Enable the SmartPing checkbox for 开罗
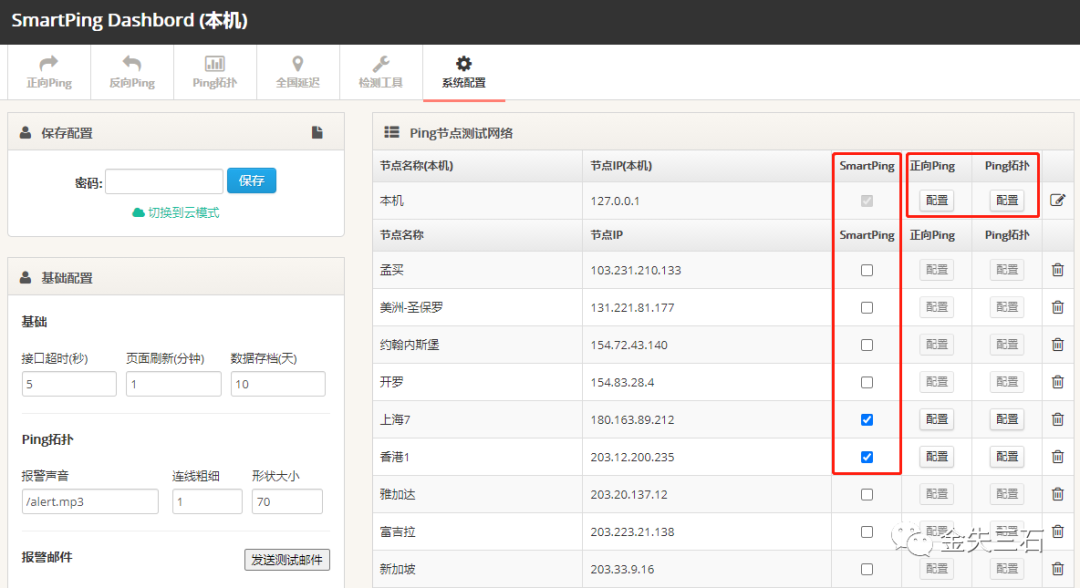 tap(865, 382)
